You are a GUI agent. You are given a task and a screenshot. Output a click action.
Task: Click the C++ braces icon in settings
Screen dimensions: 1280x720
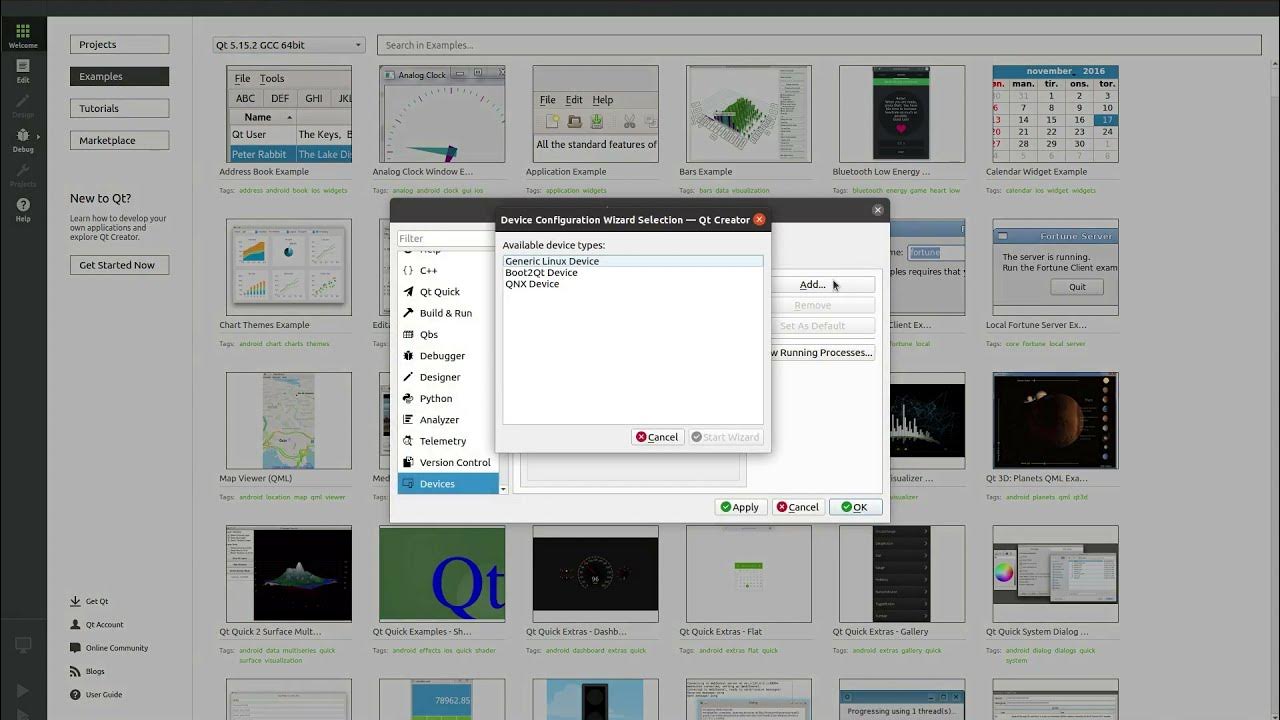[408, 270]
